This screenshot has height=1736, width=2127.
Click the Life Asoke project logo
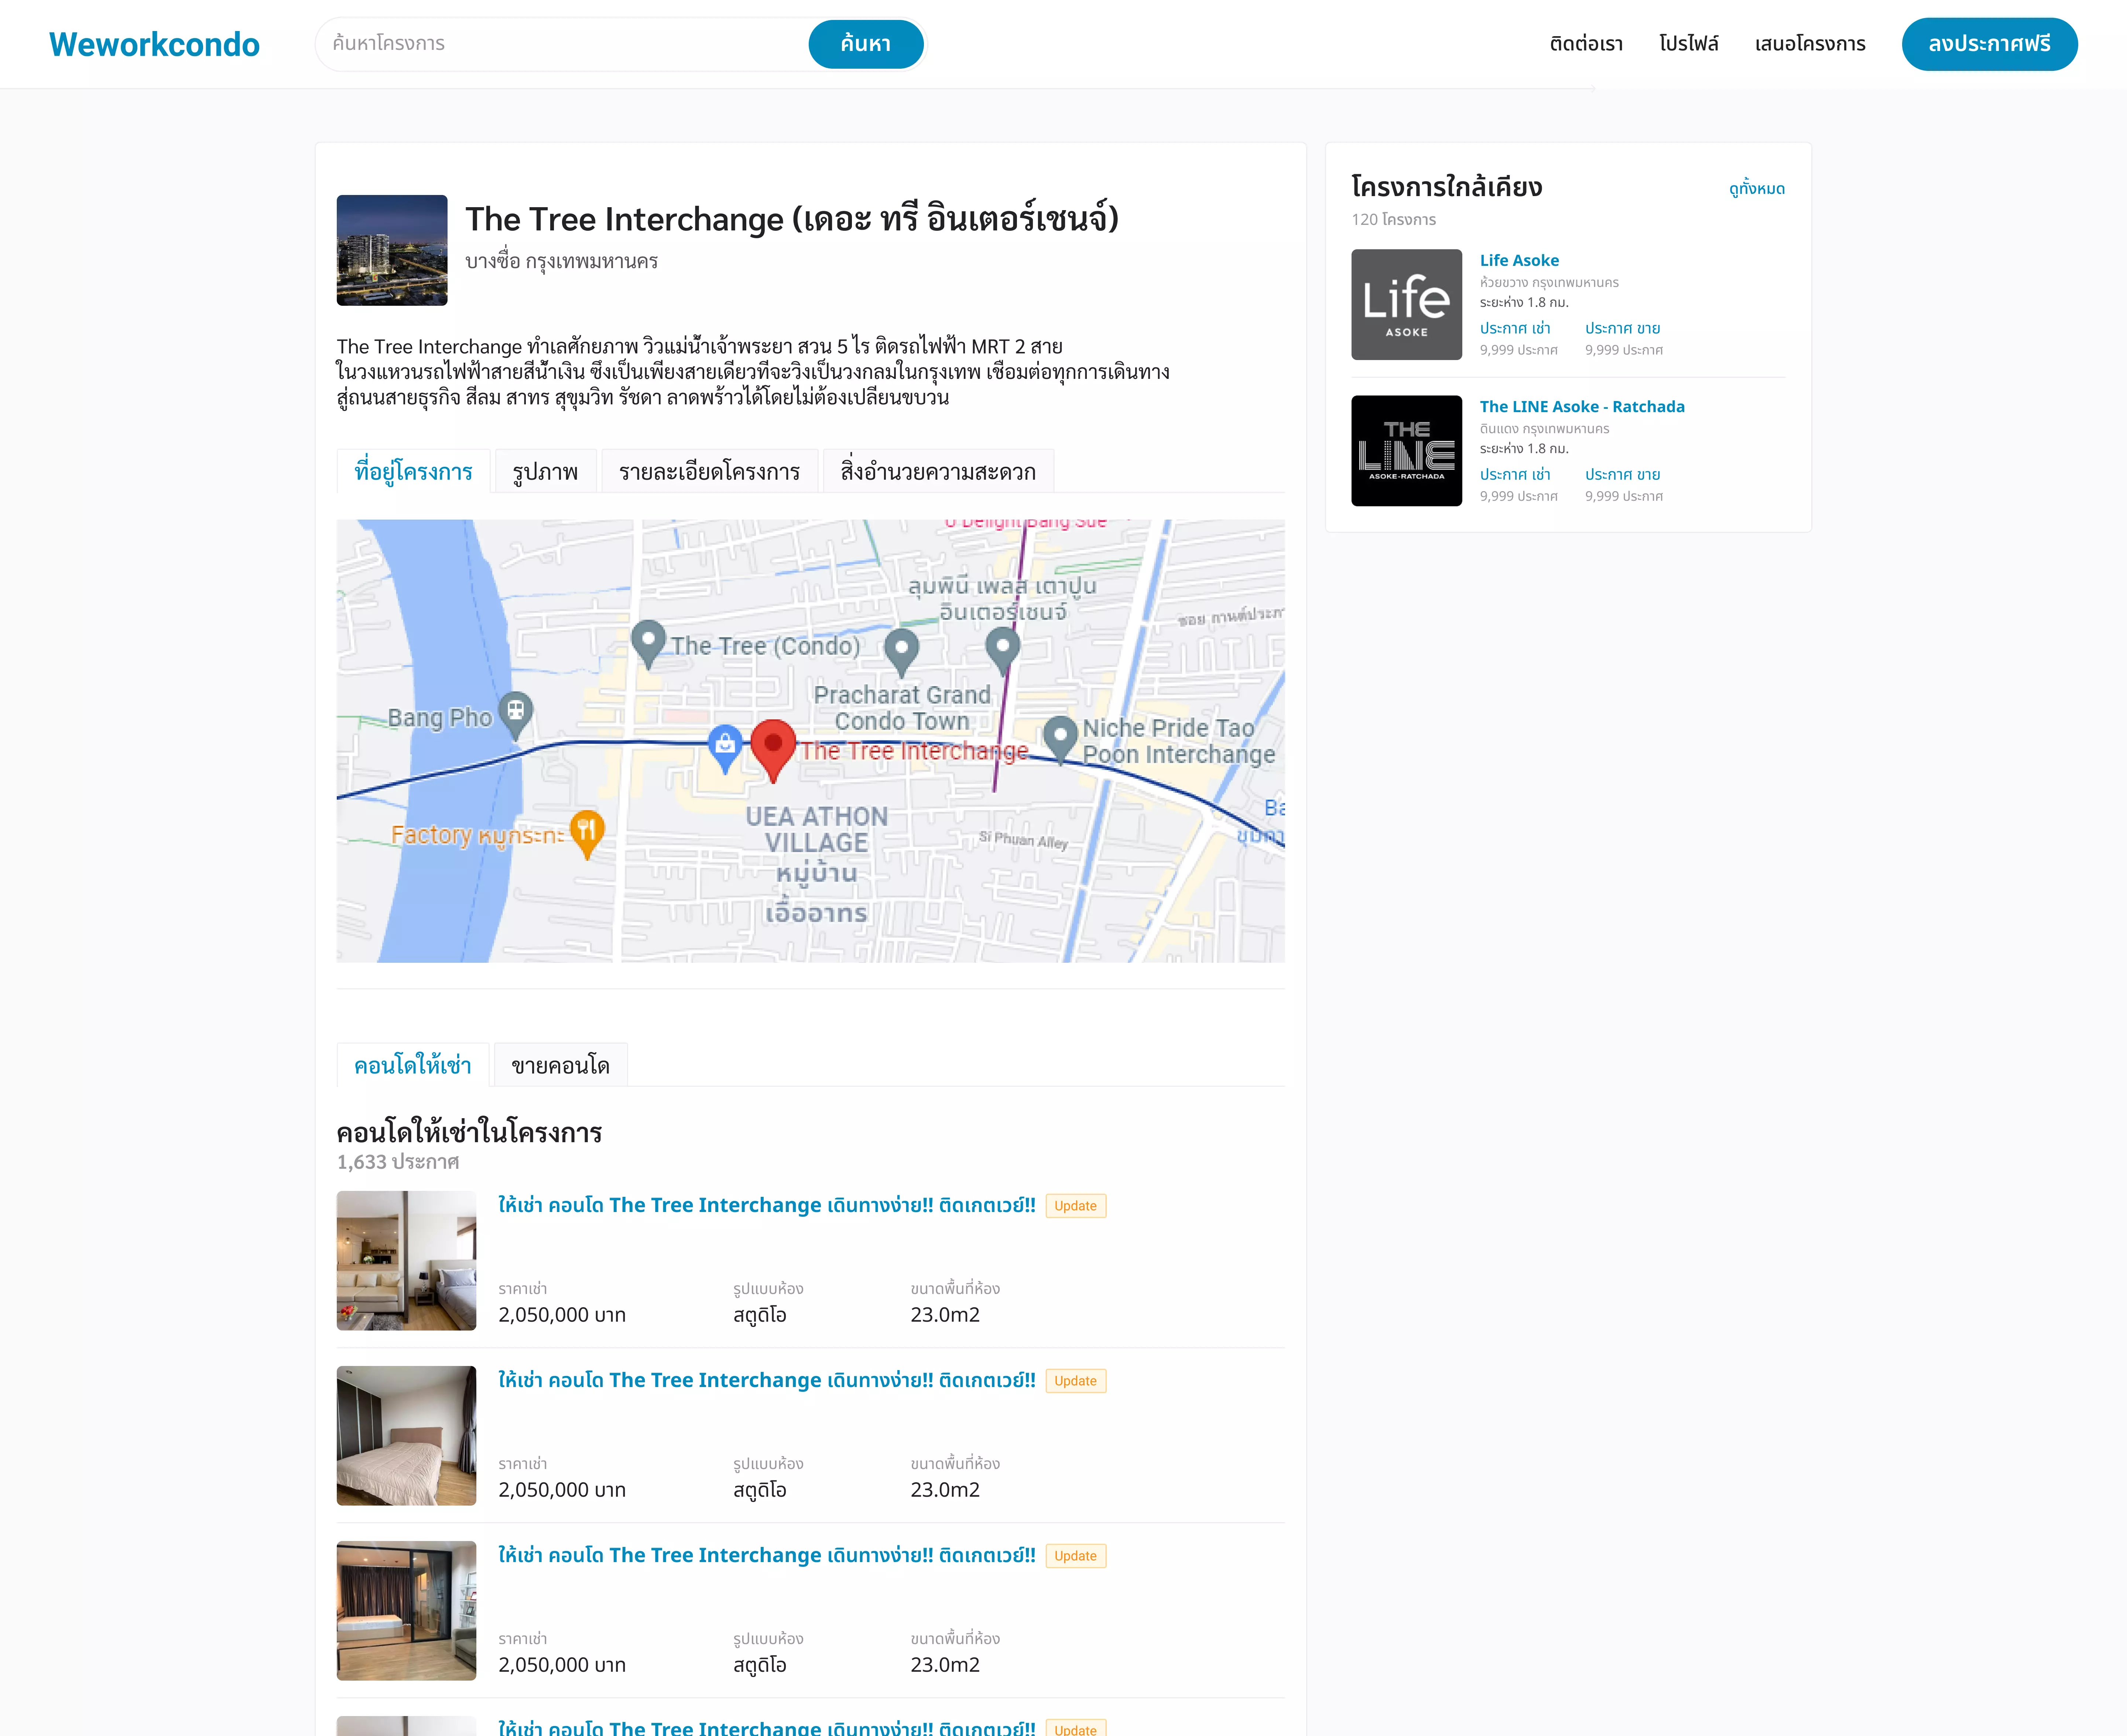1406,304
